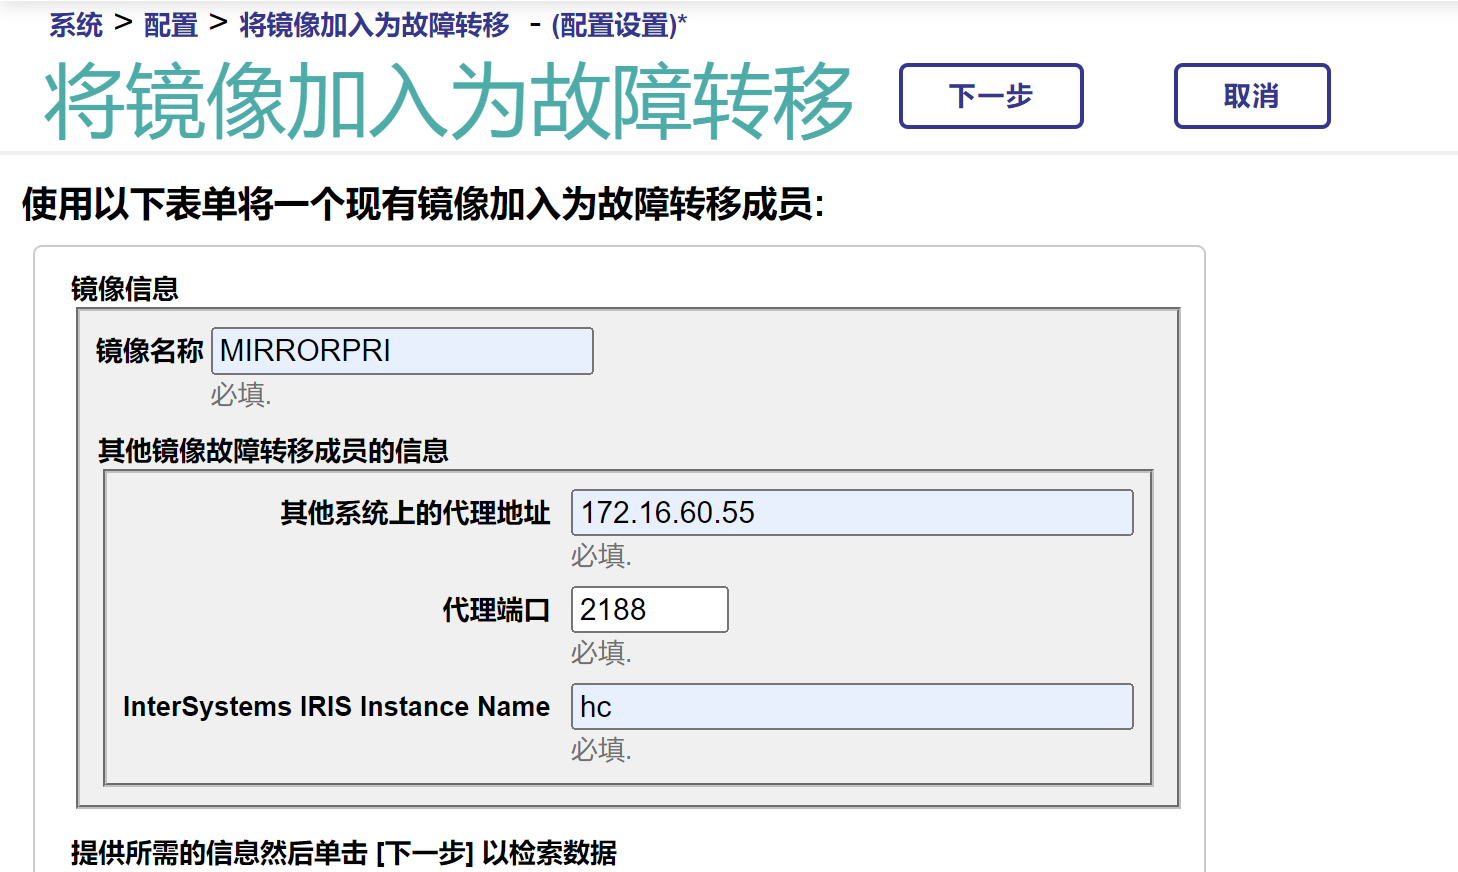
Task: Click the 镜像信息 section heading
Action: tap(124, 289)
